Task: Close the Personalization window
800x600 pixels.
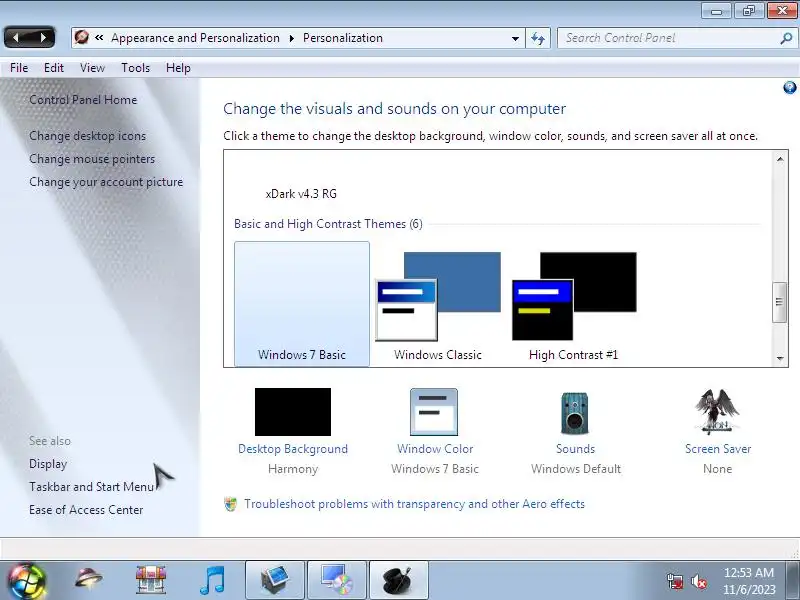Action: click(x=782, y=11)
